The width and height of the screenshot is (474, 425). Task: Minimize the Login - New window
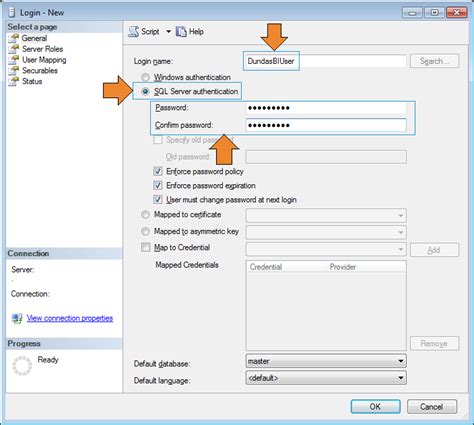point(413,13)
